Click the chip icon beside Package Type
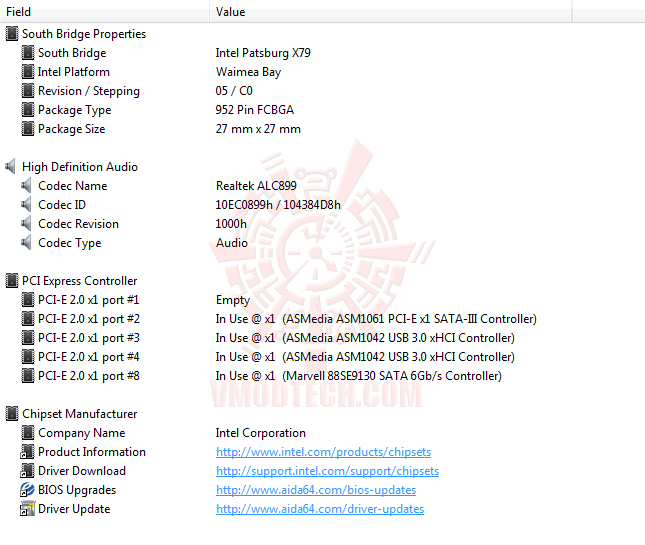Viewport: 645px width, 545px height. tap(28, 110)
